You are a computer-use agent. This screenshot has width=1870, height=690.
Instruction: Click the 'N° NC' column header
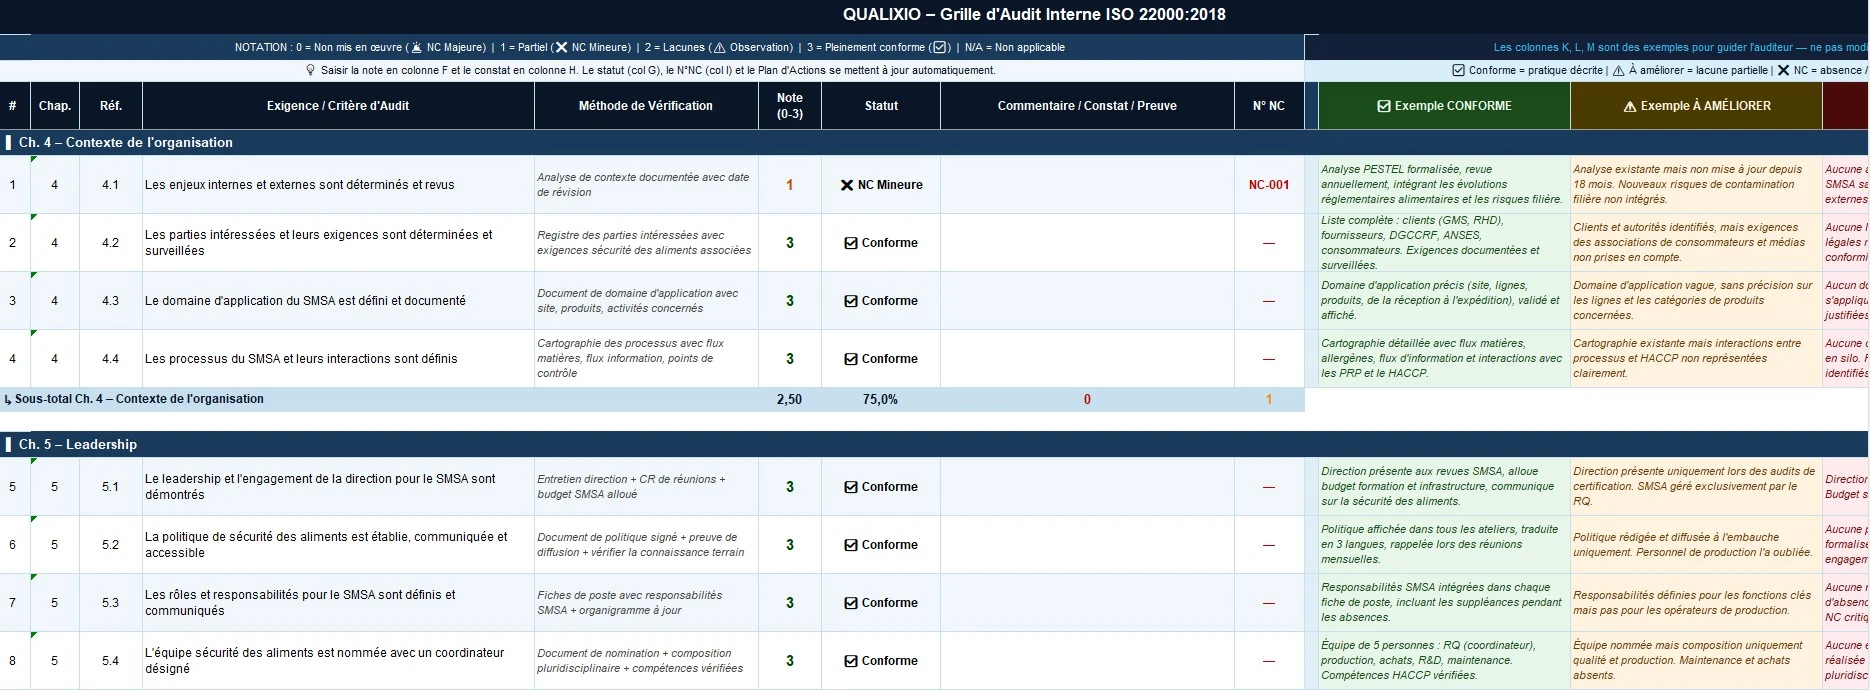tap(1269, 105)
